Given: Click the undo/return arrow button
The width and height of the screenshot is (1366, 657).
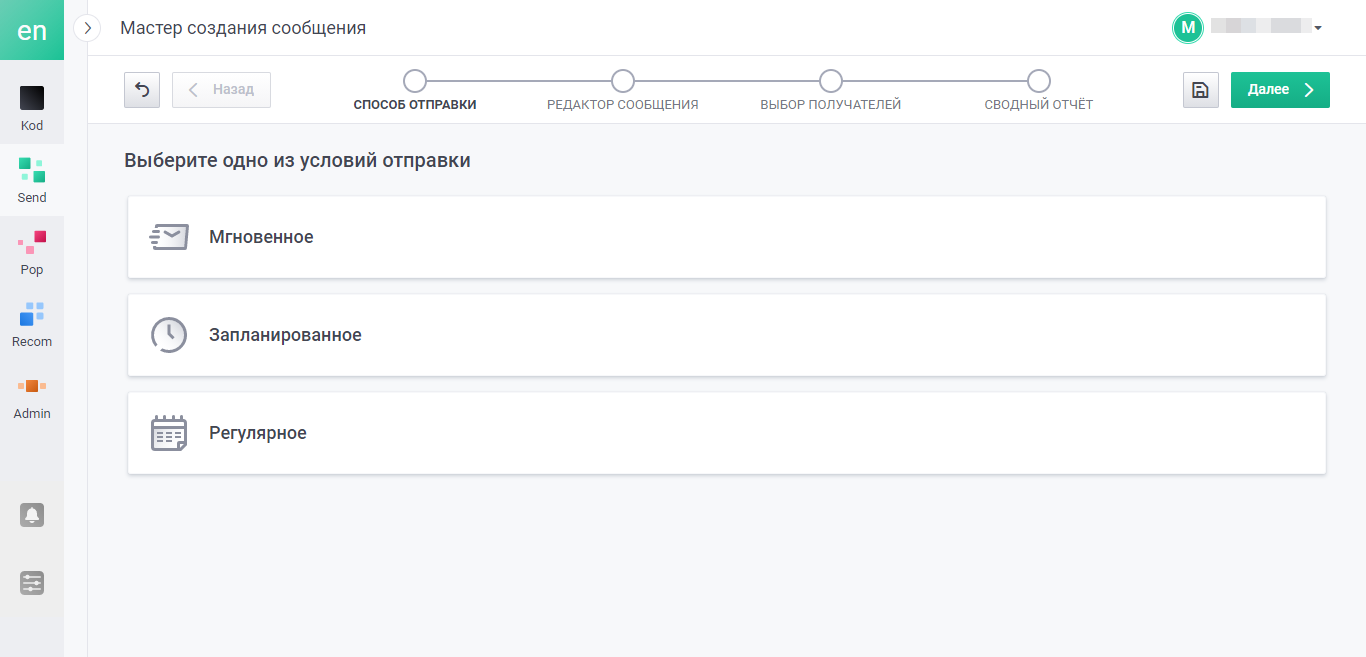Looking at the screenshot, I should pos(142,90).
